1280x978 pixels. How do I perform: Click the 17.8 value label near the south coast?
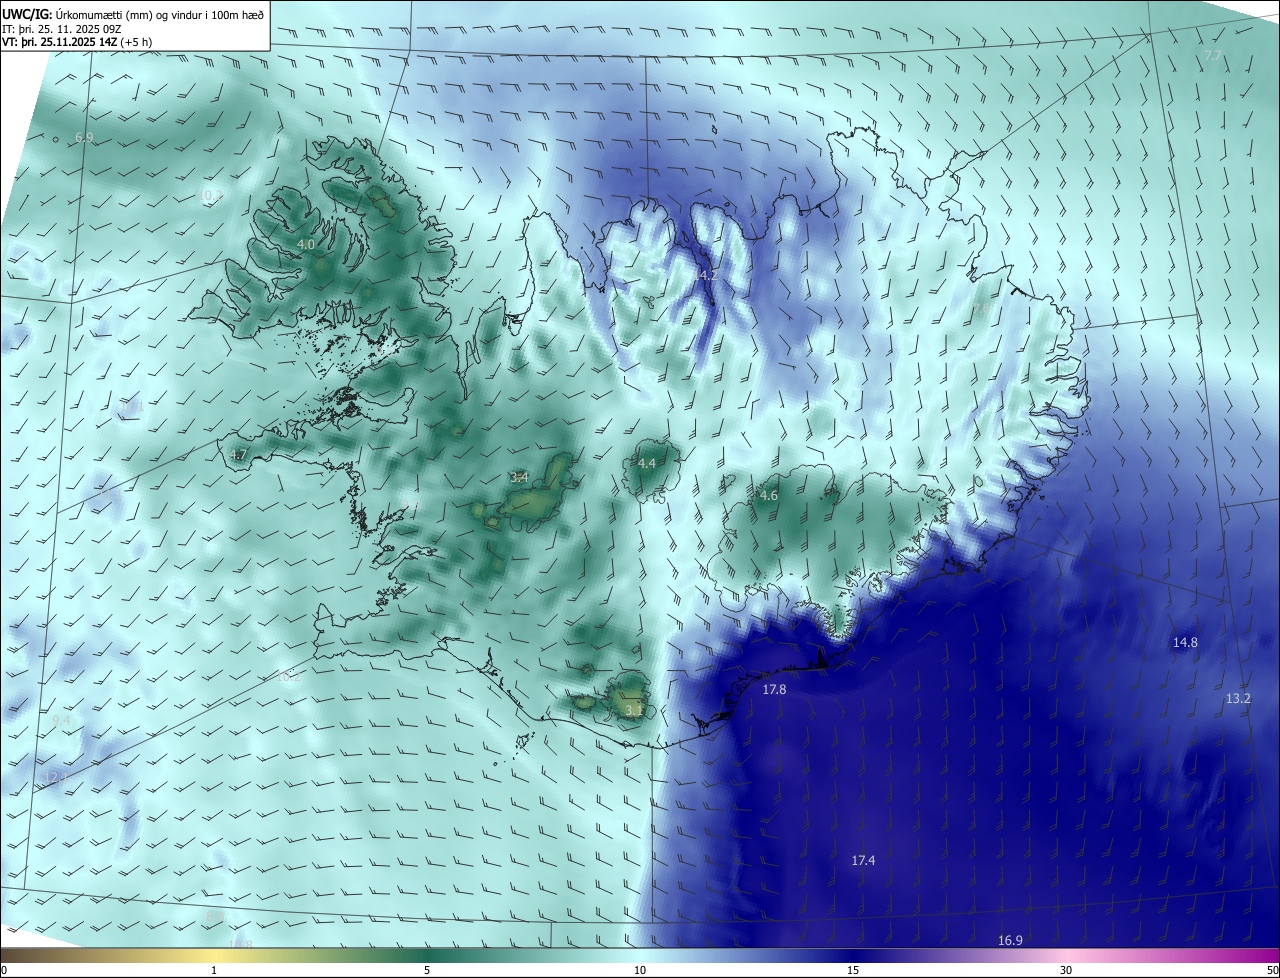pos(774,690)
